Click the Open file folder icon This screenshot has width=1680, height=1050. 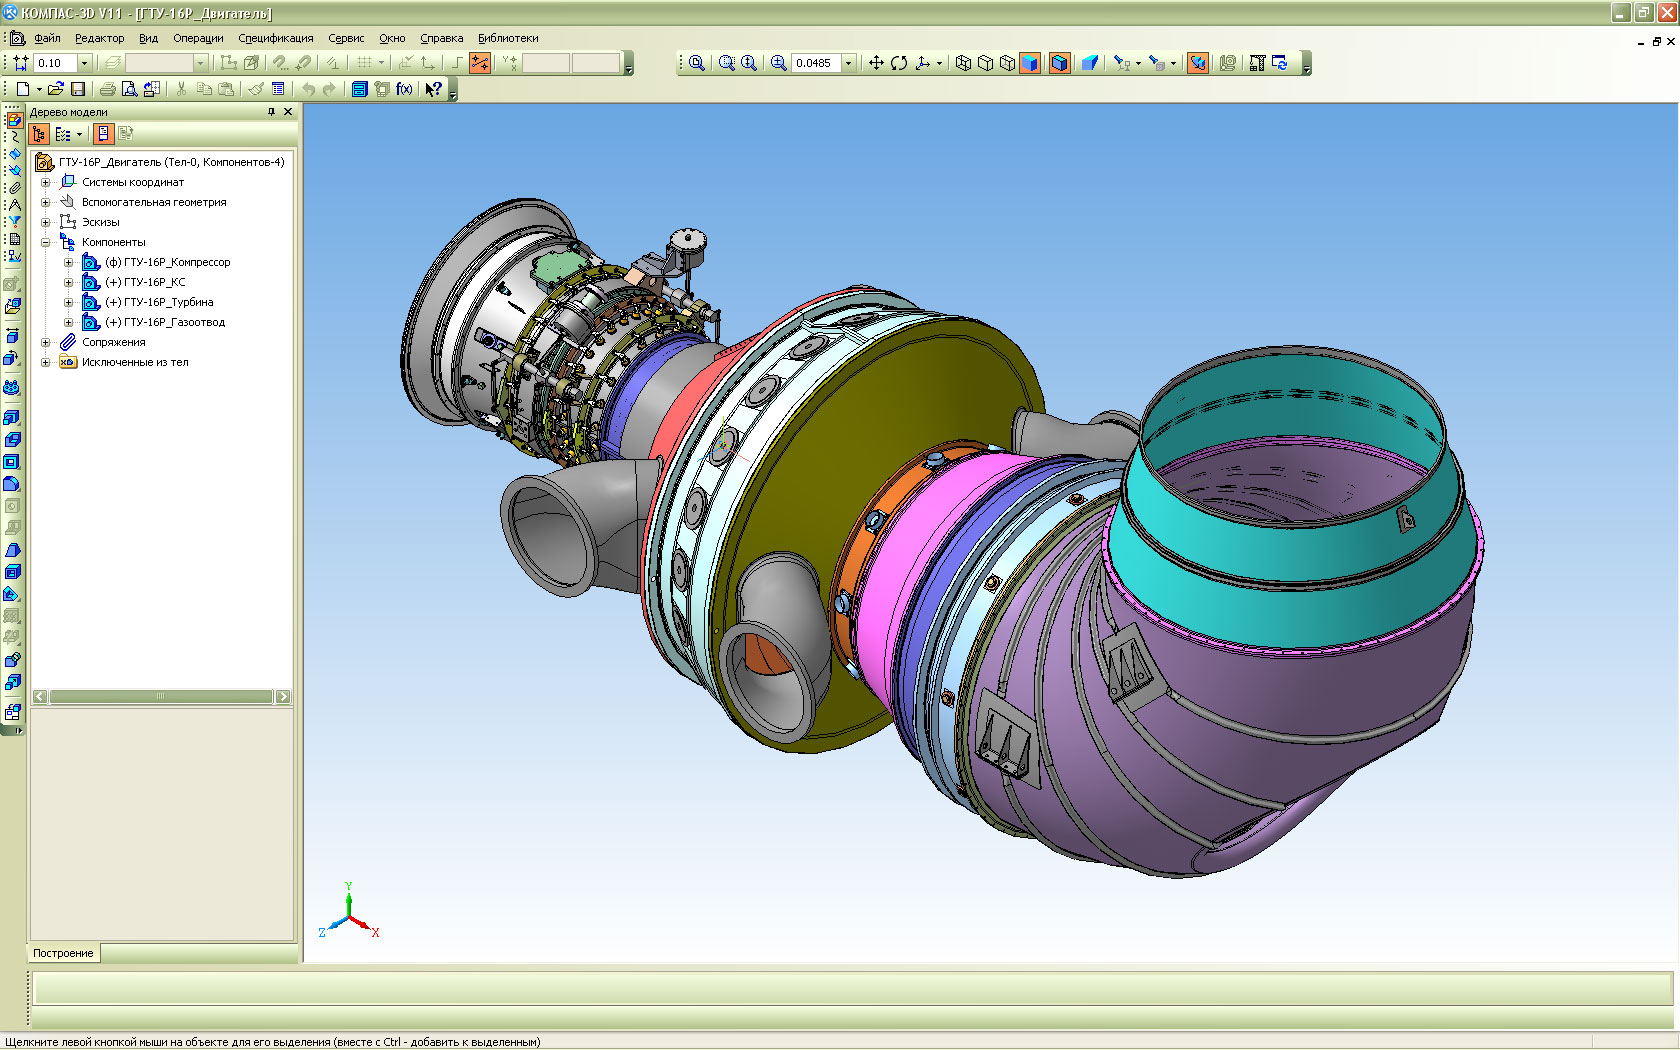pos(56,89)
